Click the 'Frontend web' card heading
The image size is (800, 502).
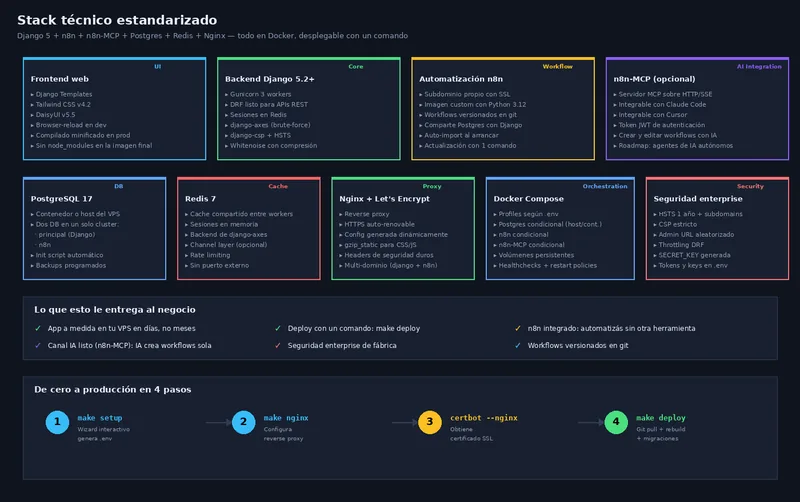pos(60,79)
